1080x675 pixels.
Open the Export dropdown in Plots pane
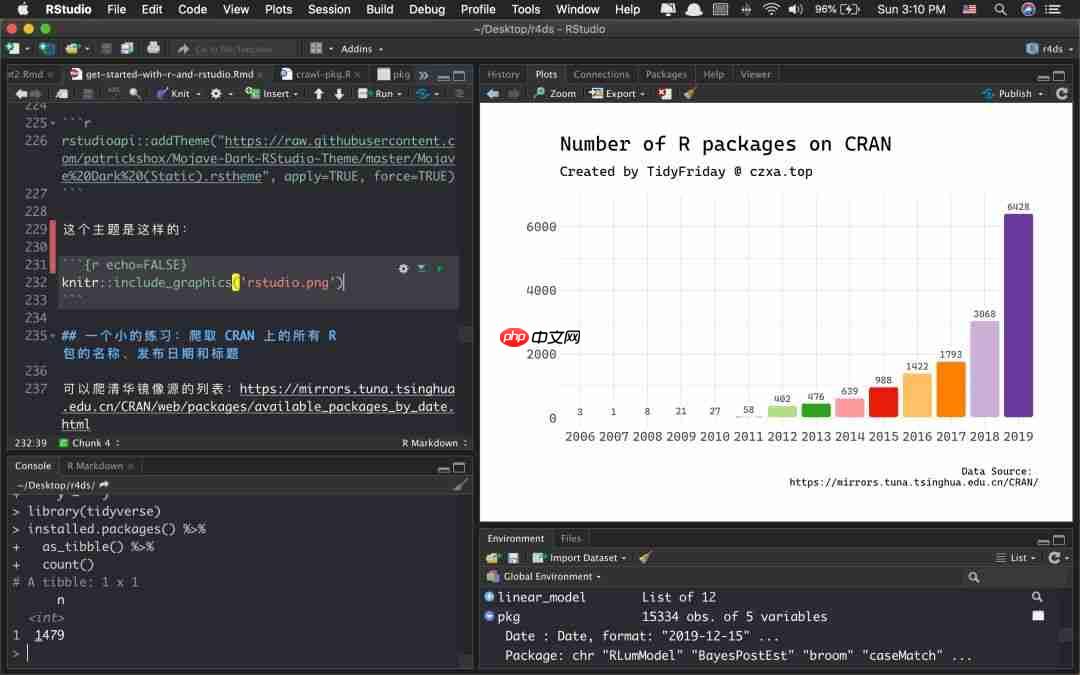618,93
